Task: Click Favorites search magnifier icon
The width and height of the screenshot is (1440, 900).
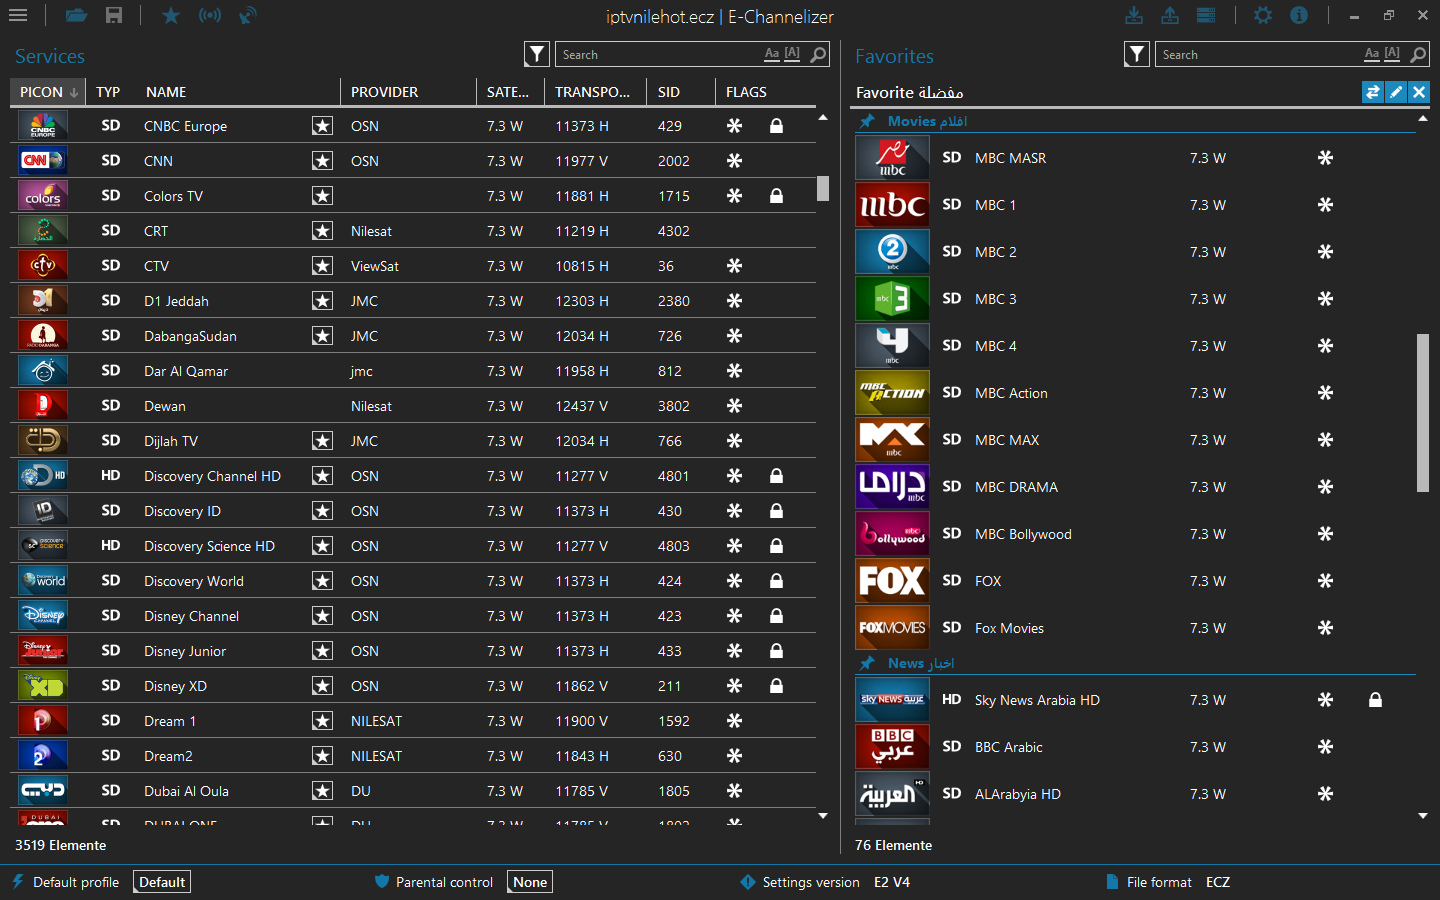Action: 1418,54
